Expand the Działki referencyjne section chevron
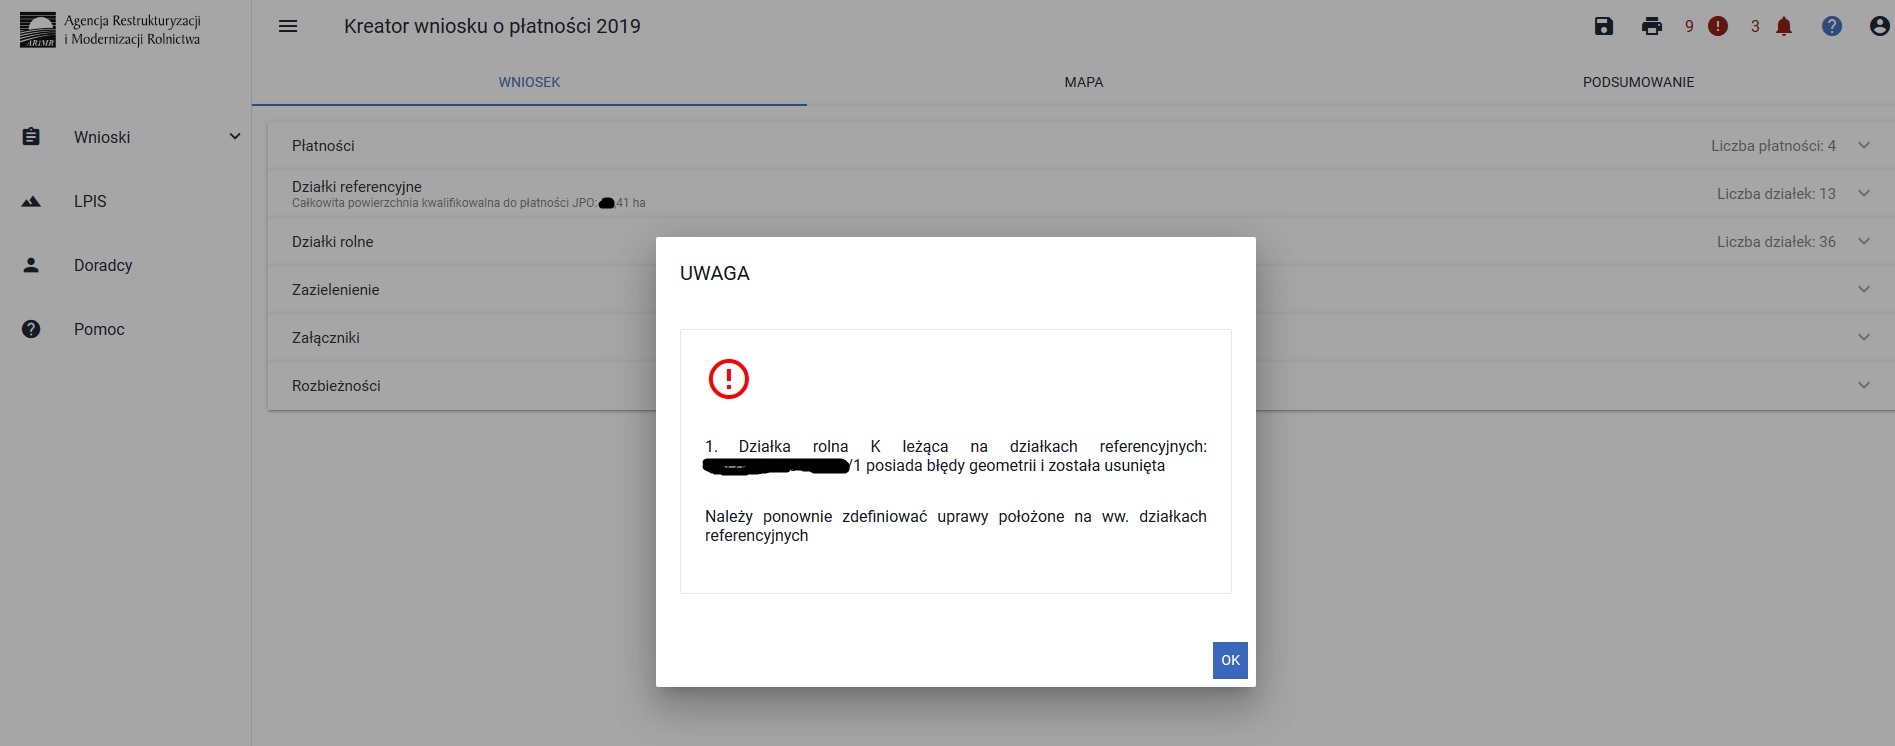 pyautogui.click(x=1864, y=194)
